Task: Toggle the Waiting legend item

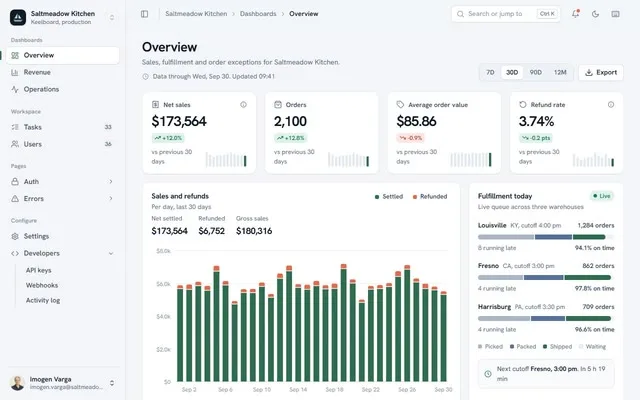Action: tap(592, 347)
